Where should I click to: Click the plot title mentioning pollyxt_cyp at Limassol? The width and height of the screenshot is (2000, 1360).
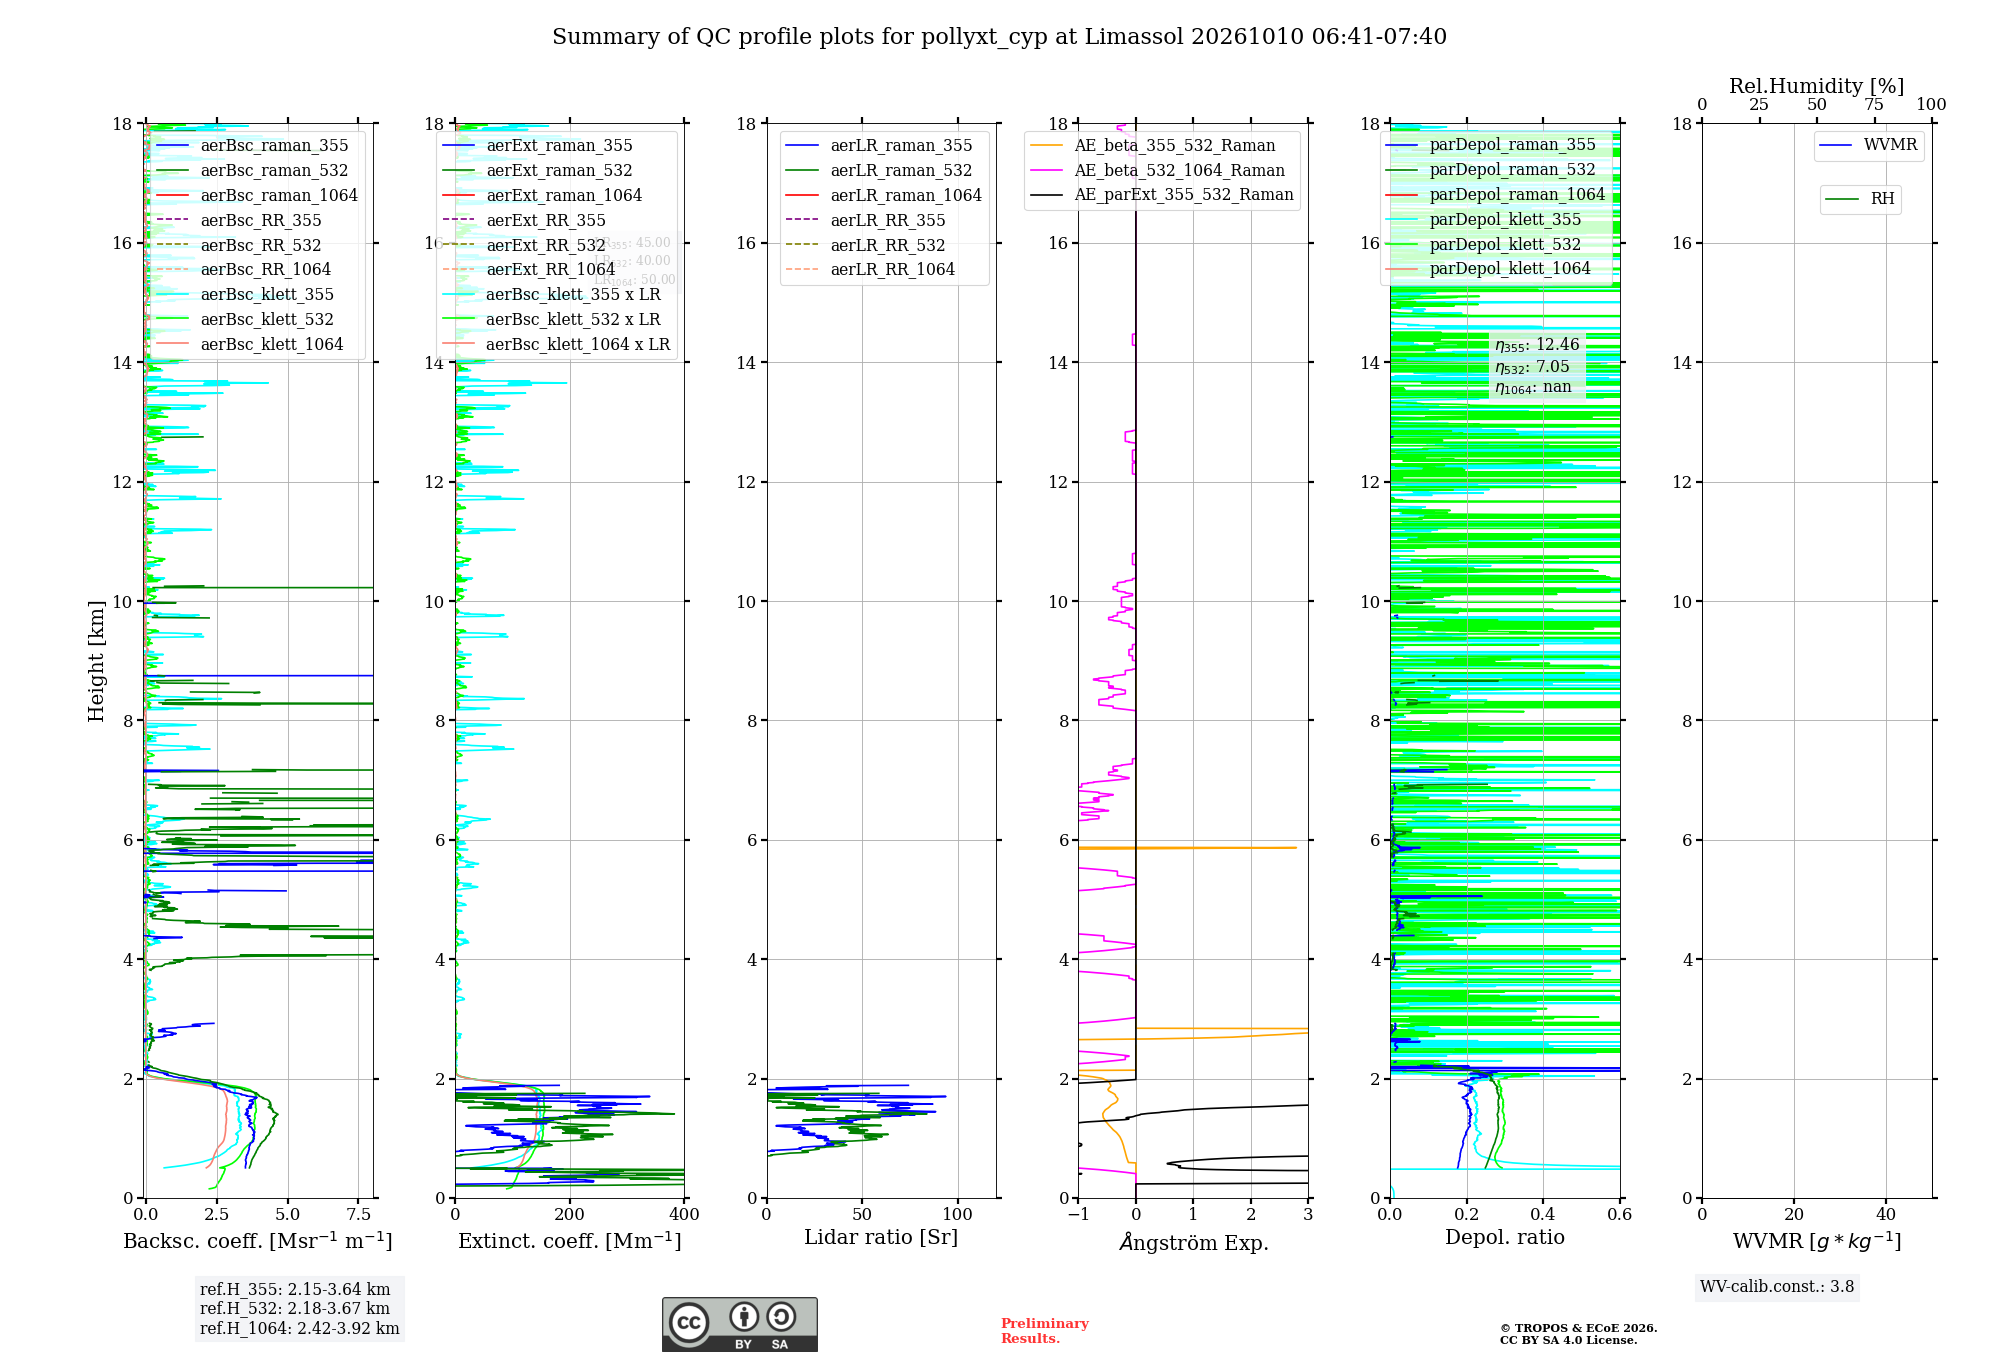[x=999, y=37]
